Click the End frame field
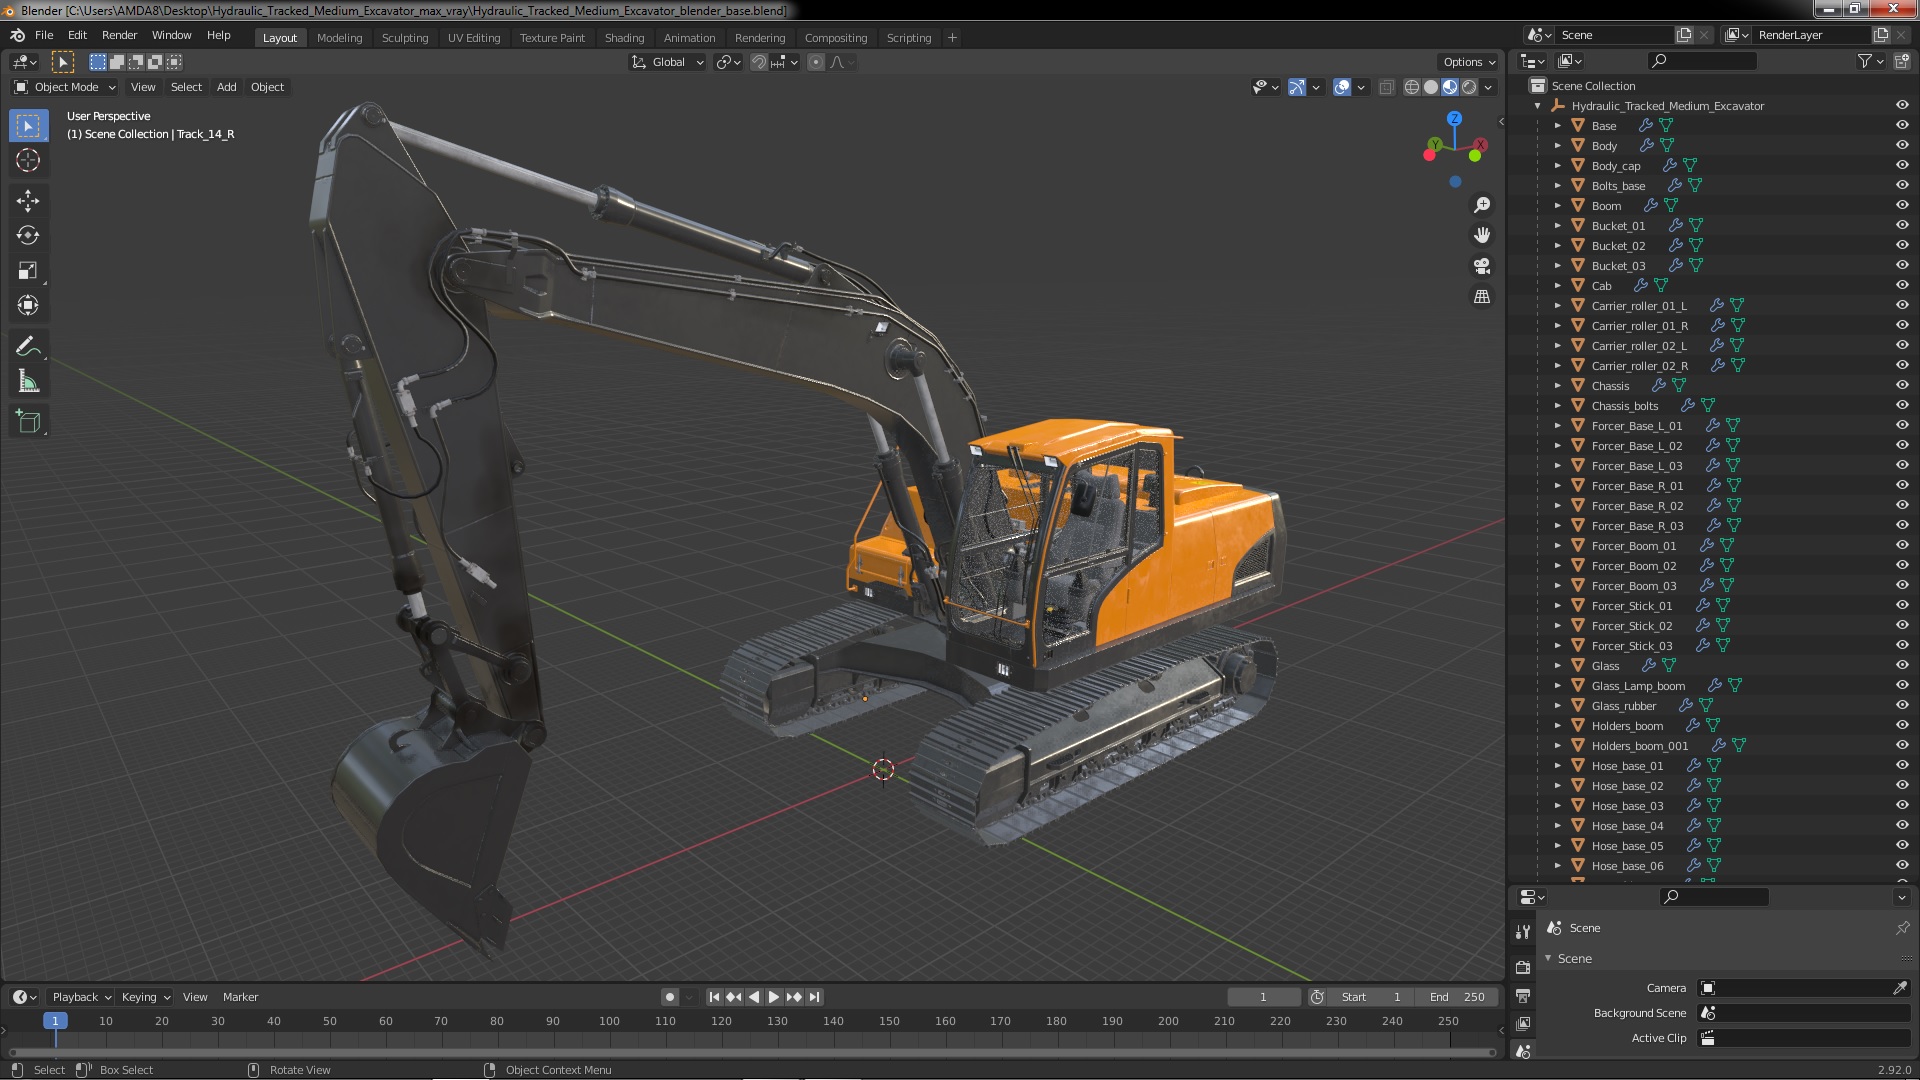The height and width of the screenshot is (1080, 1920). (1457, 997)
